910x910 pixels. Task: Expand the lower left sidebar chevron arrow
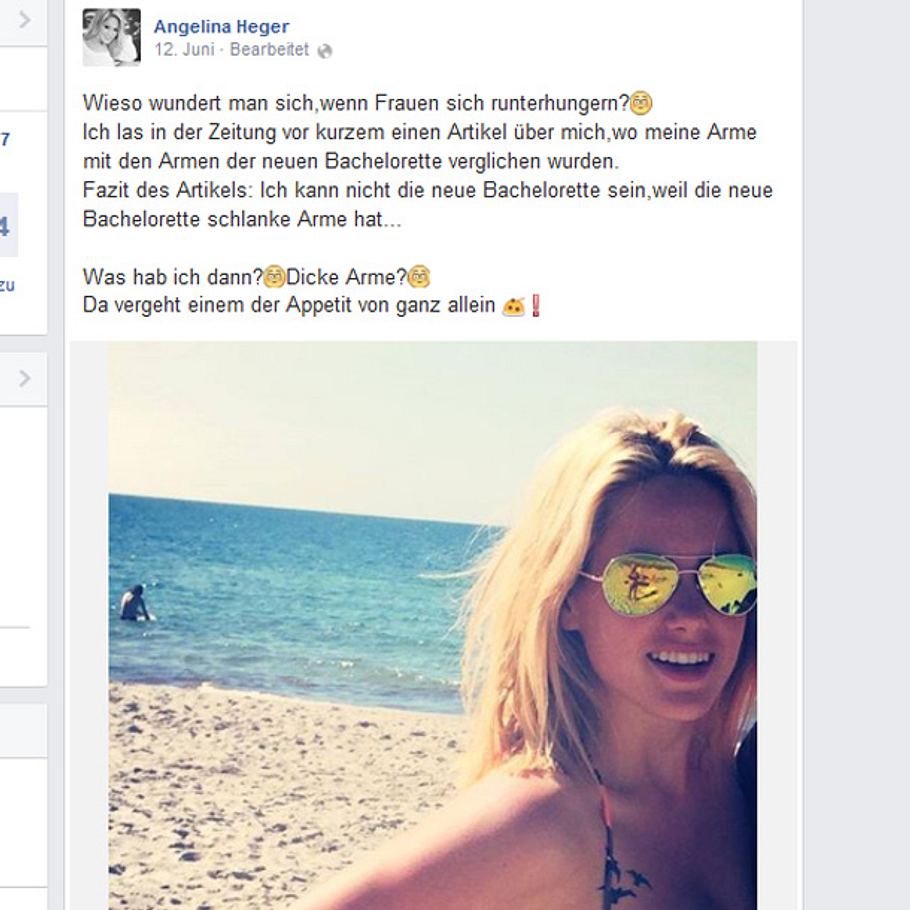[x=24, y=379]
